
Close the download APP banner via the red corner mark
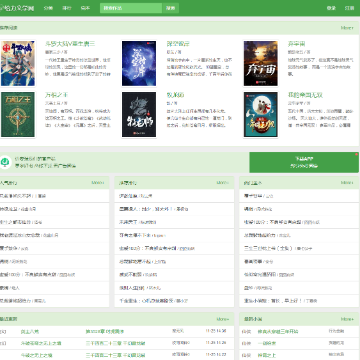coord(357,155)
